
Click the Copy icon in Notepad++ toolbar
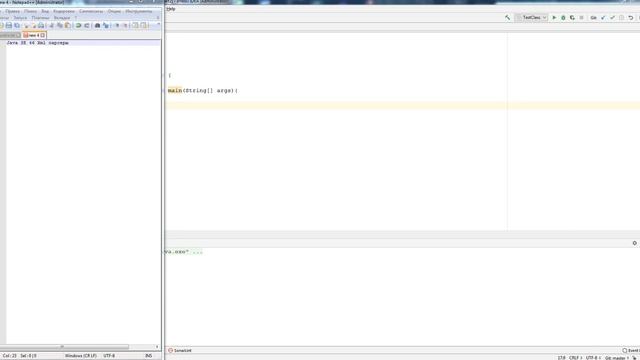click(60, 25)
